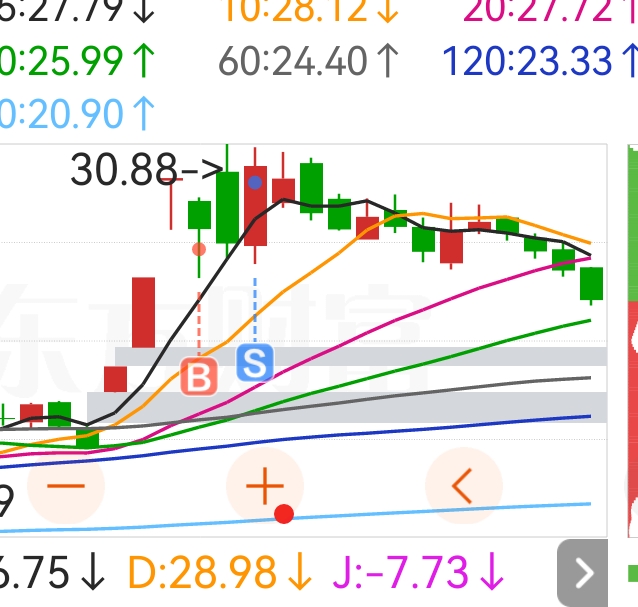Tap the 120:23.33 moving average label
638x607 pixels.
540,61
